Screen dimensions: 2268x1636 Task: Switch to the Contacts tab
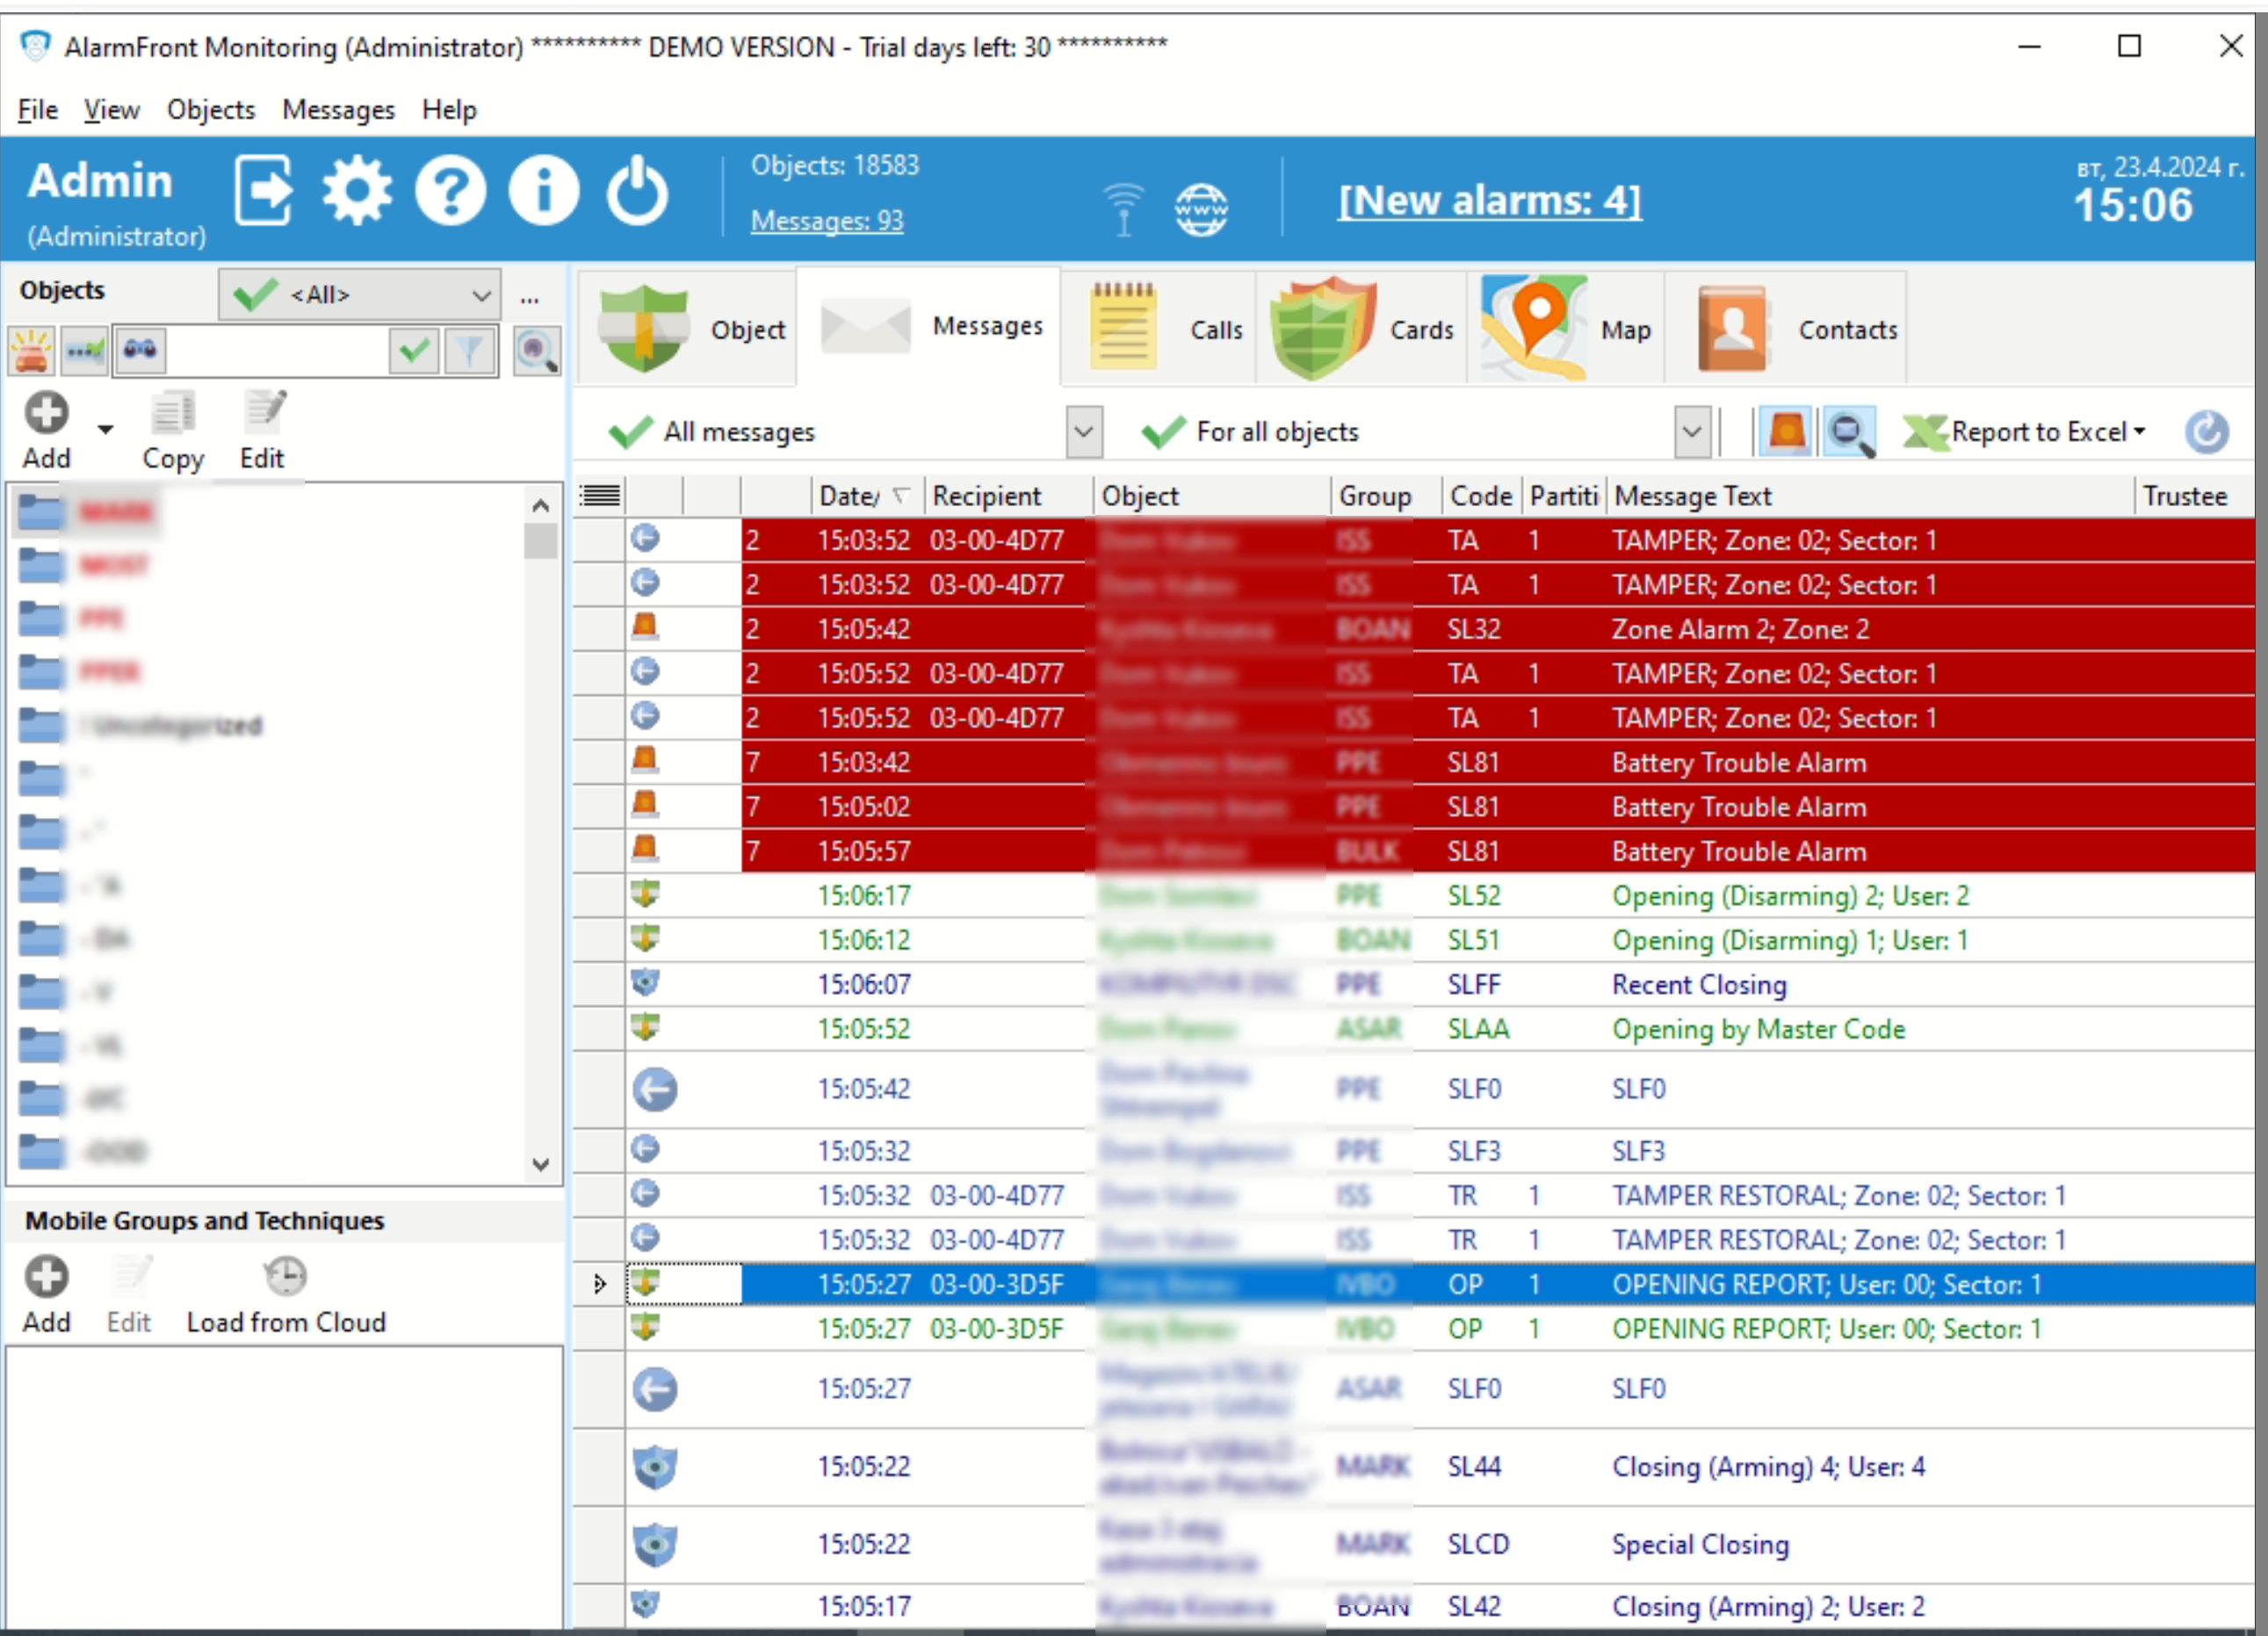click(x=1787, y=328)
